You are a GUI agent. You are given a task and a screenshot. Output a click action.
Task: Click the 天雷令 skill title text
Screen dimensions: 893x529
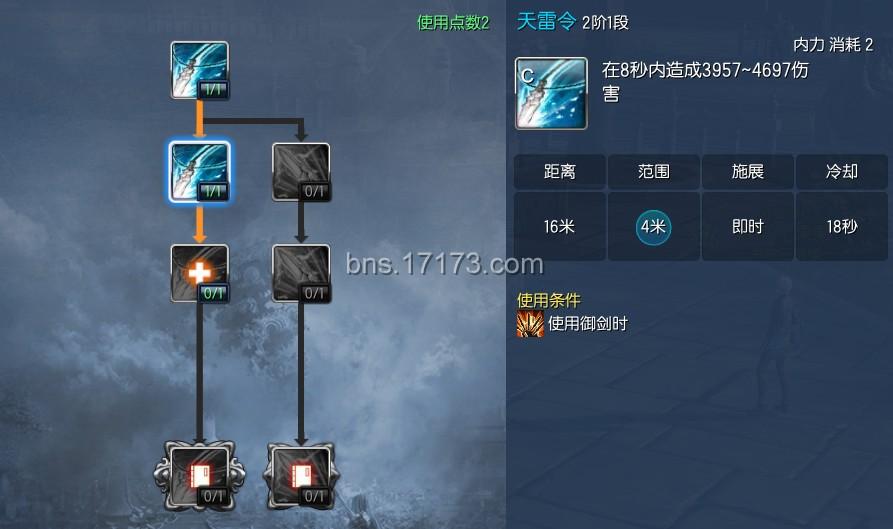pyautogui.click(x=547, y=22)
